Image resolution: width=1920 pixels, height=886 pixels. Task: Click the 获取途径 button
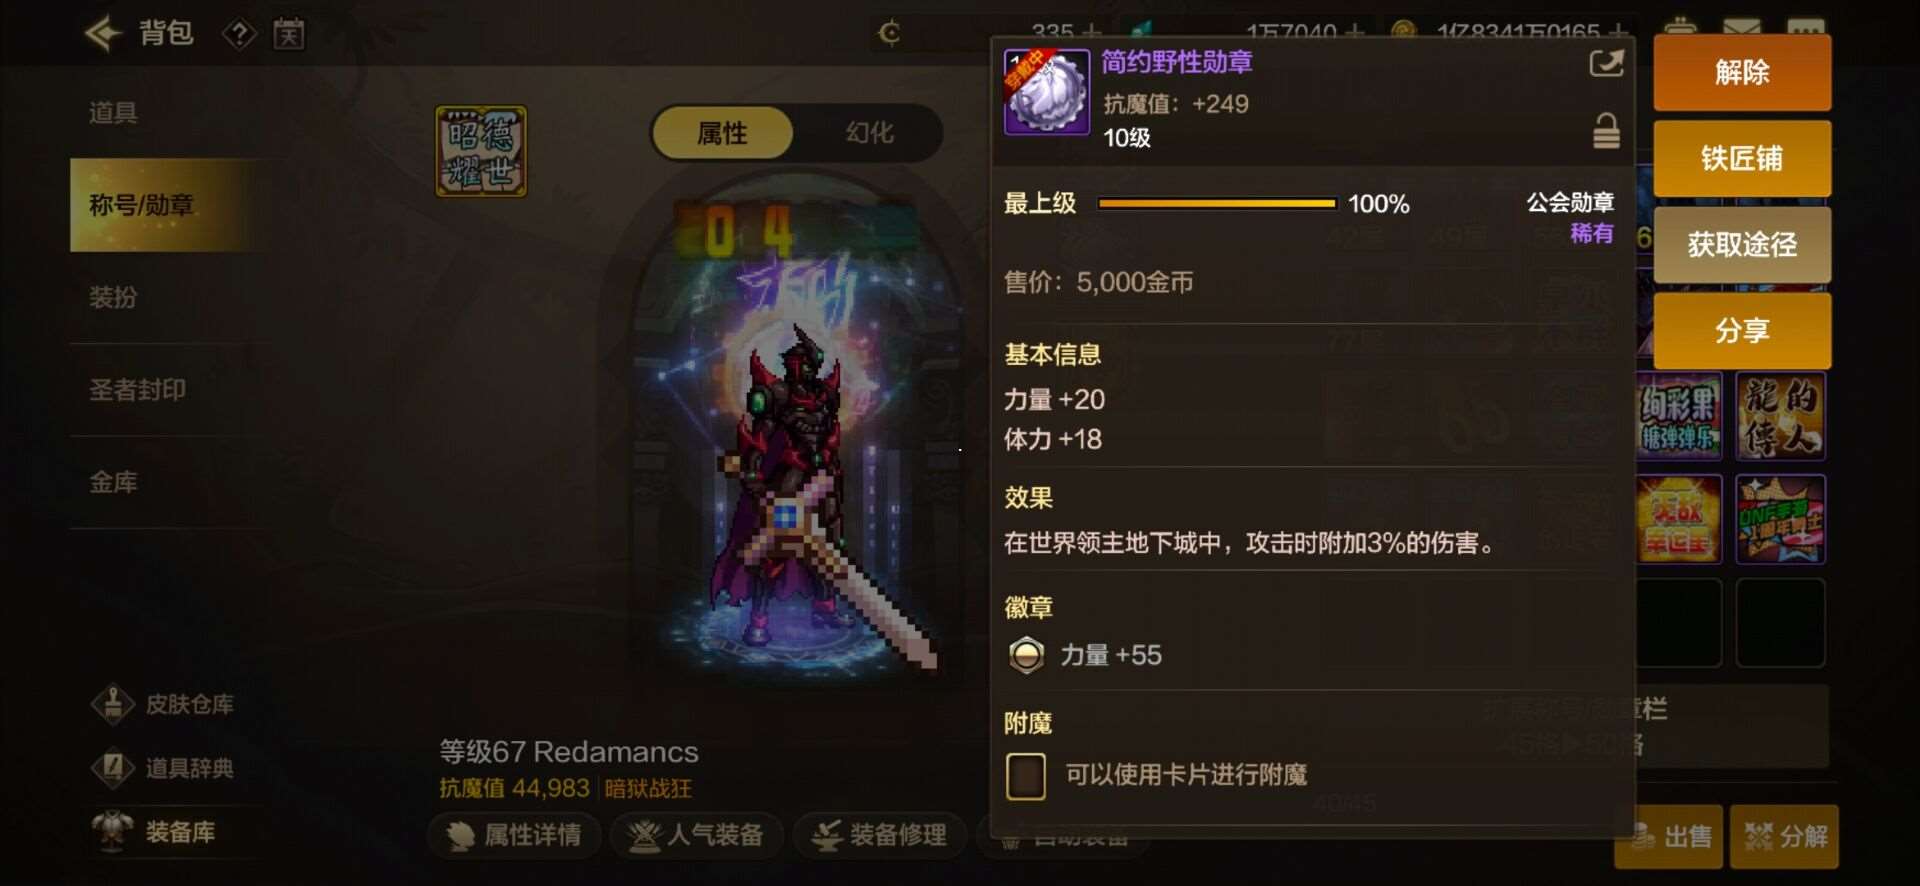pyautogui.click(x=1742, y=244)
